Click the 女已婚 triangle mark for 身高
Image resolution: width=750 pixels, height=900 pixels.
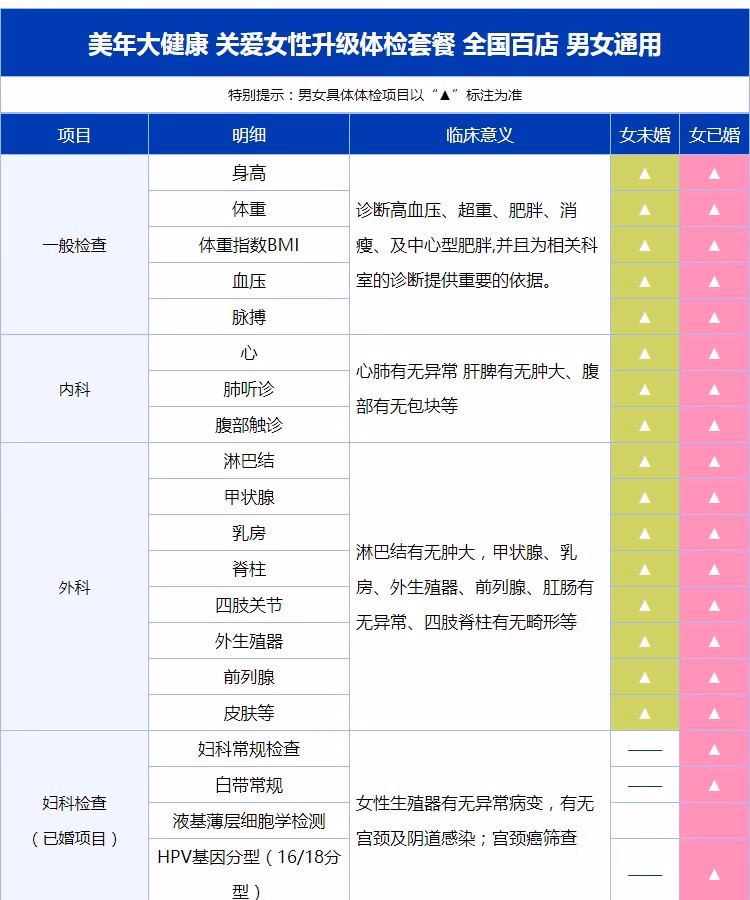714,173
